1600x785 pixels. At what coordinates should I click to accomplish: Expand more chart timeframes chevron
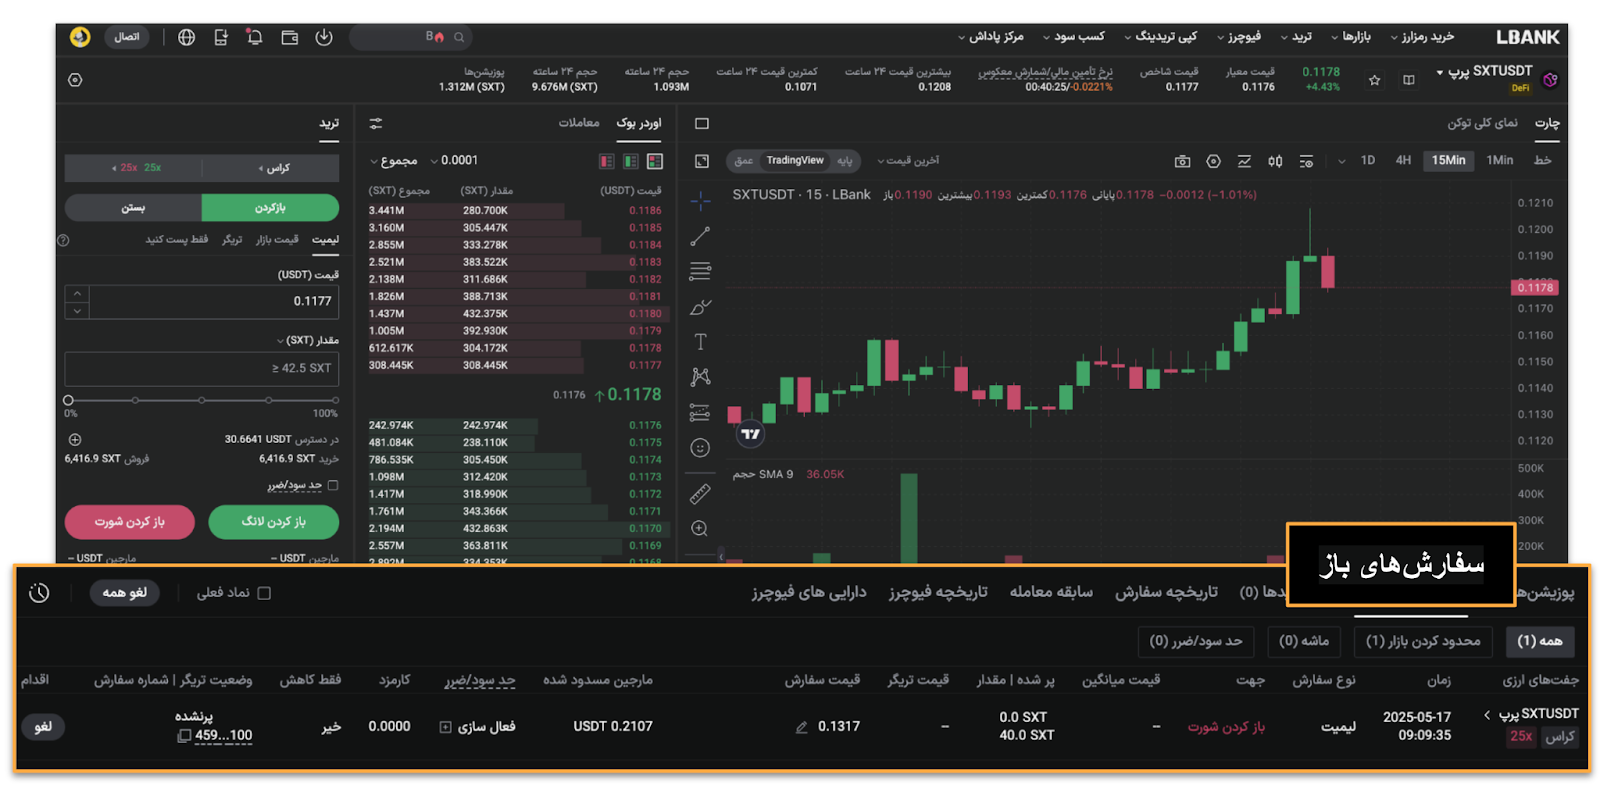coord(1341,161)
